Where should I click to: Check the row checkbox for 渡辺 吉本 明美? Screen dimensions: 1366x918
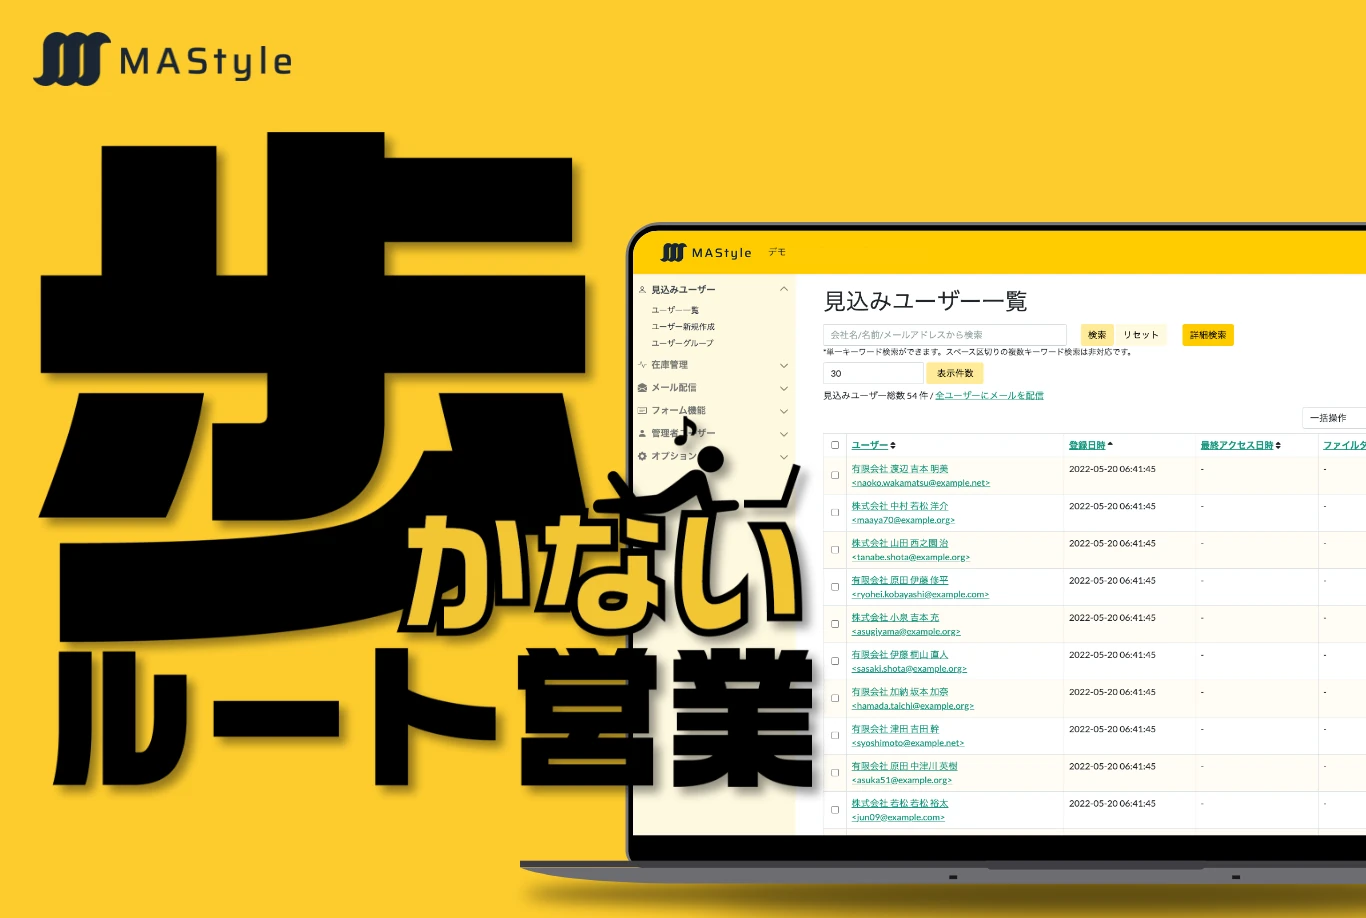pos(835,476)
